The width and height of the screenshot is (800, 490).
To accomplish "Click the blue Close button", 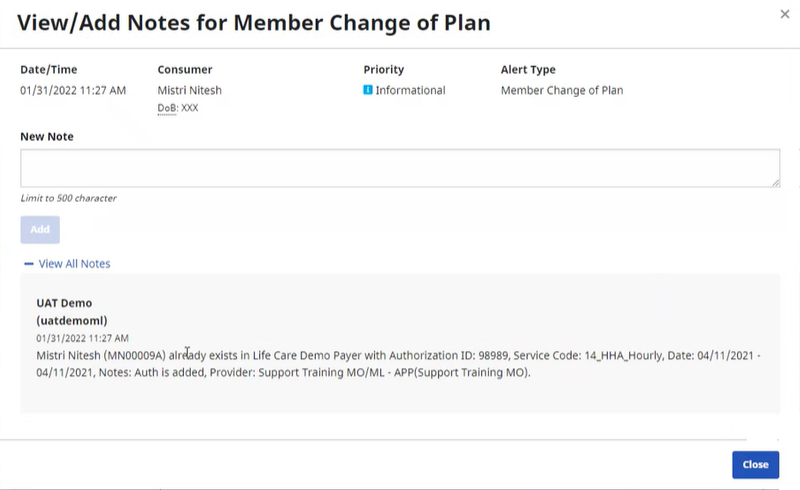I will click(x=755, y=464).
